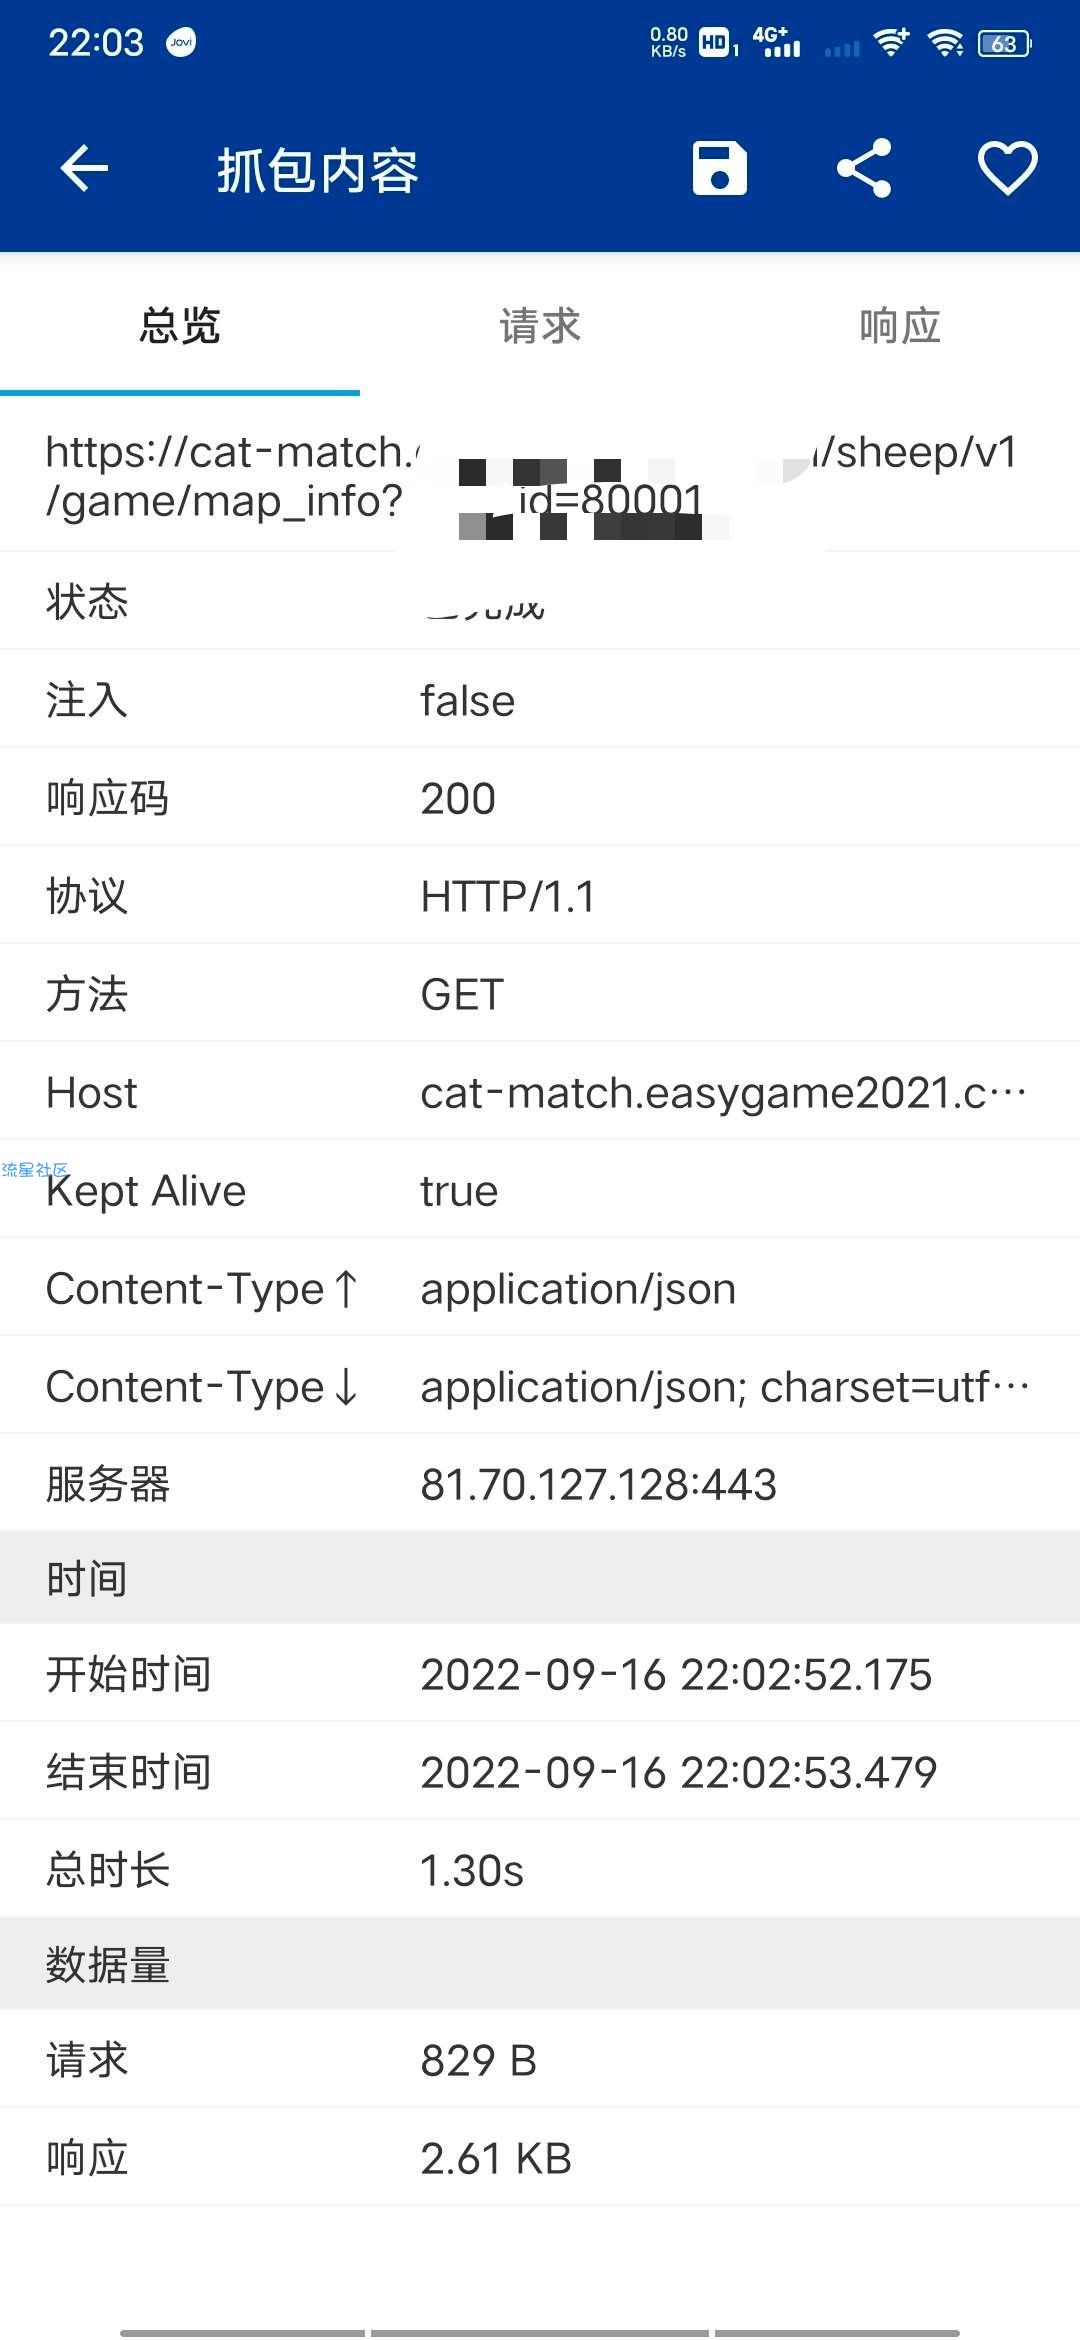Favorite this capture with heart icon
Viewport: 1080px width, 2340px height.
1007,168
